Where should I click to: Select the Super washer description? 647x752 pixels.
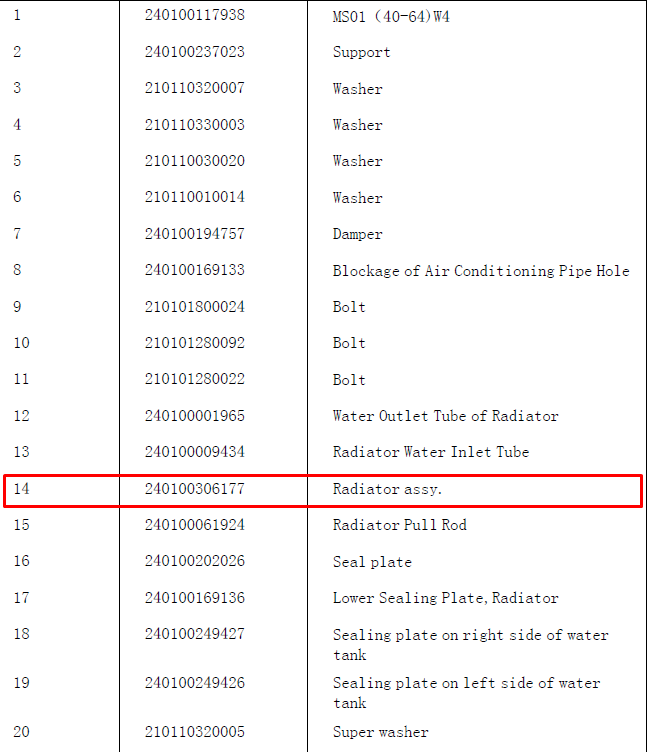(380, 732)
